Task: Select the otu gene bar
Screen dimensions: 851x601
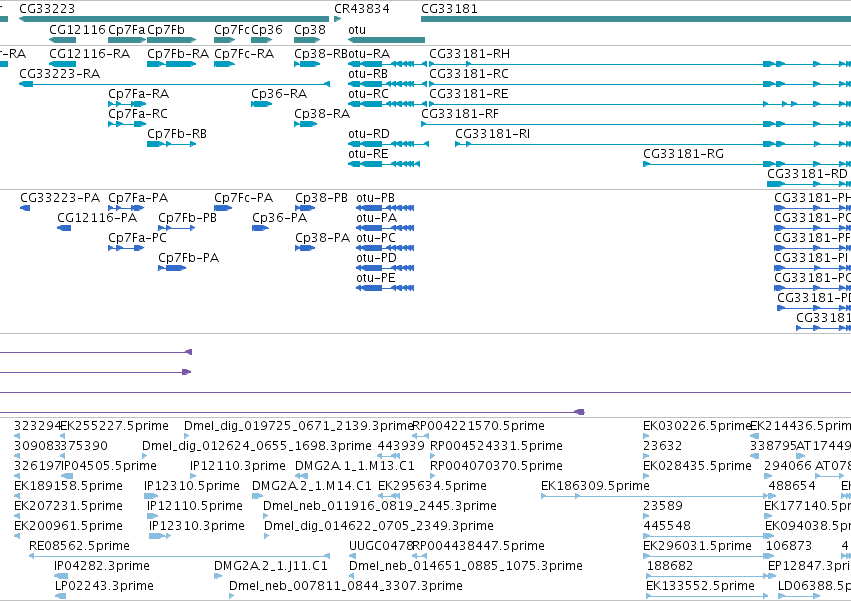Action: (x=386, y=40)
